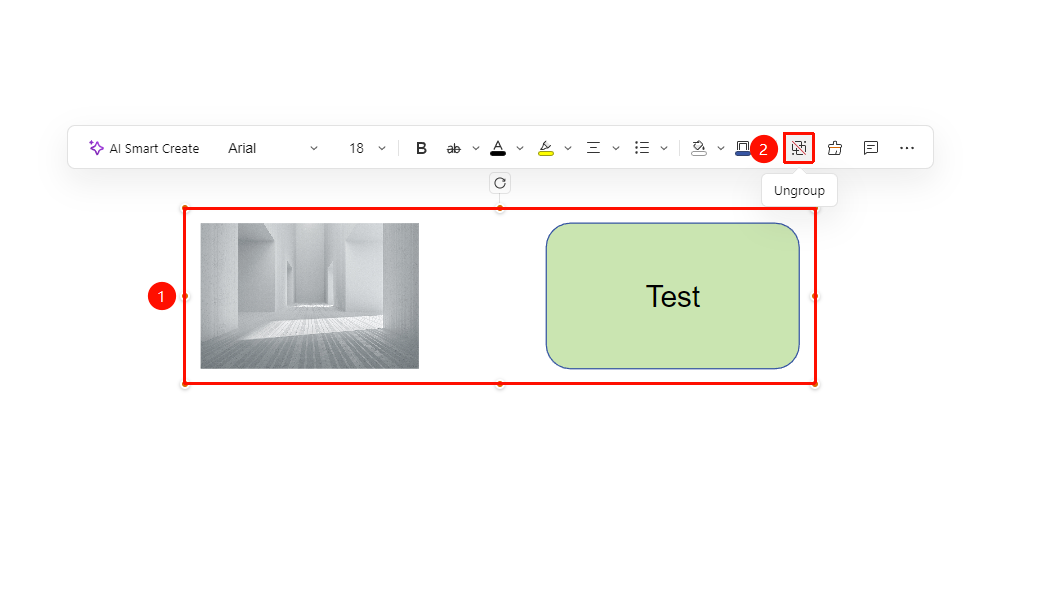This screenshot has height=598, width=1058.
Task: Click the border style icon
Action: [x=742, y=148]
